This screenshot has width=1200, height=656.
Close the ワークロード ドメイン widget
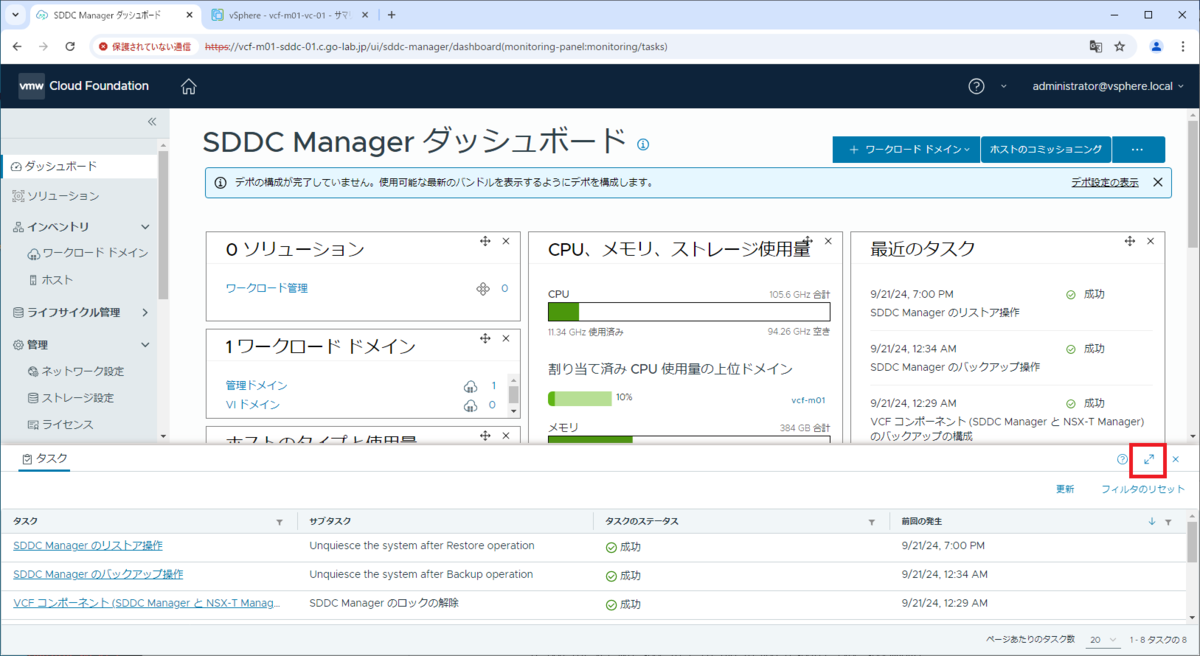coord(506,339)
